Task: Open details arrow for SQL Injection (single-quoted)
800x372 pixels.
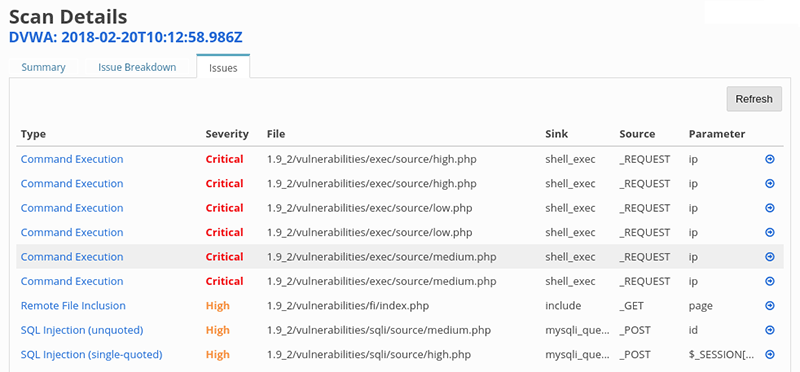Action: pyautogui.click(x=770, y=355)
